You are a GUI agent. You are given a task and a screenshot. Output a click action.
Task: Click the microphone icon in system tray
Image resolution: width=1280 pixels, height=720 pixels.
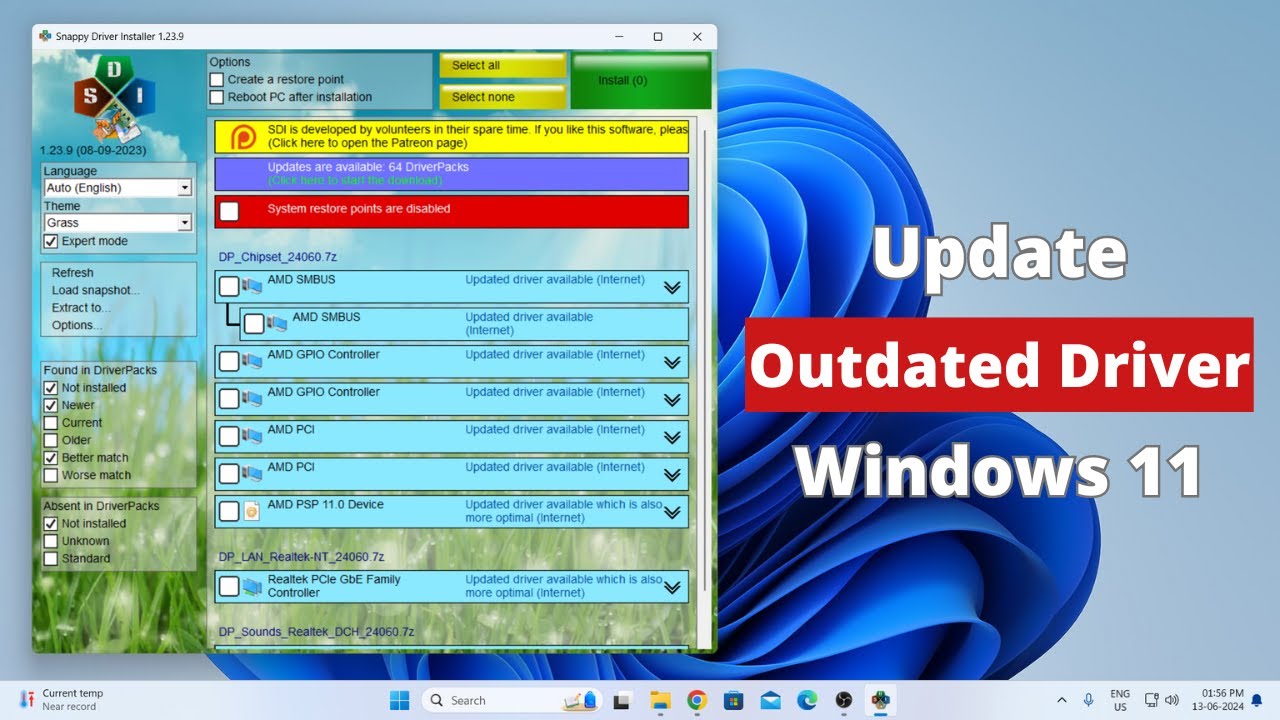click(1088, 700)
